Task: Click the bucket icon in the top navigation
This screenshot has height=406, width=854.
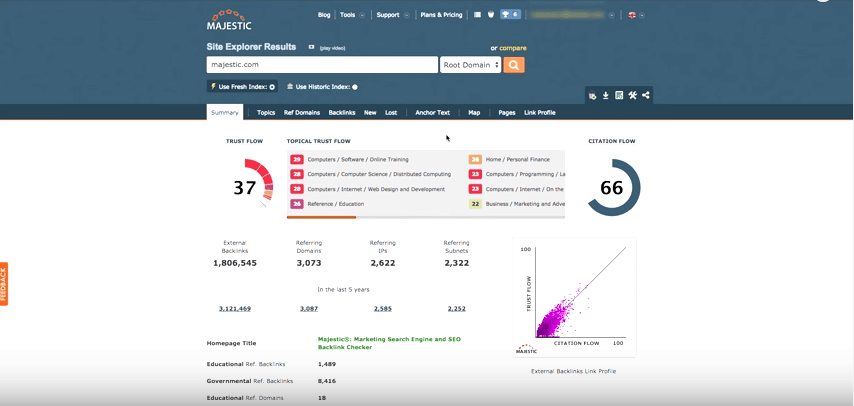Action: click(x=491, y=15)
